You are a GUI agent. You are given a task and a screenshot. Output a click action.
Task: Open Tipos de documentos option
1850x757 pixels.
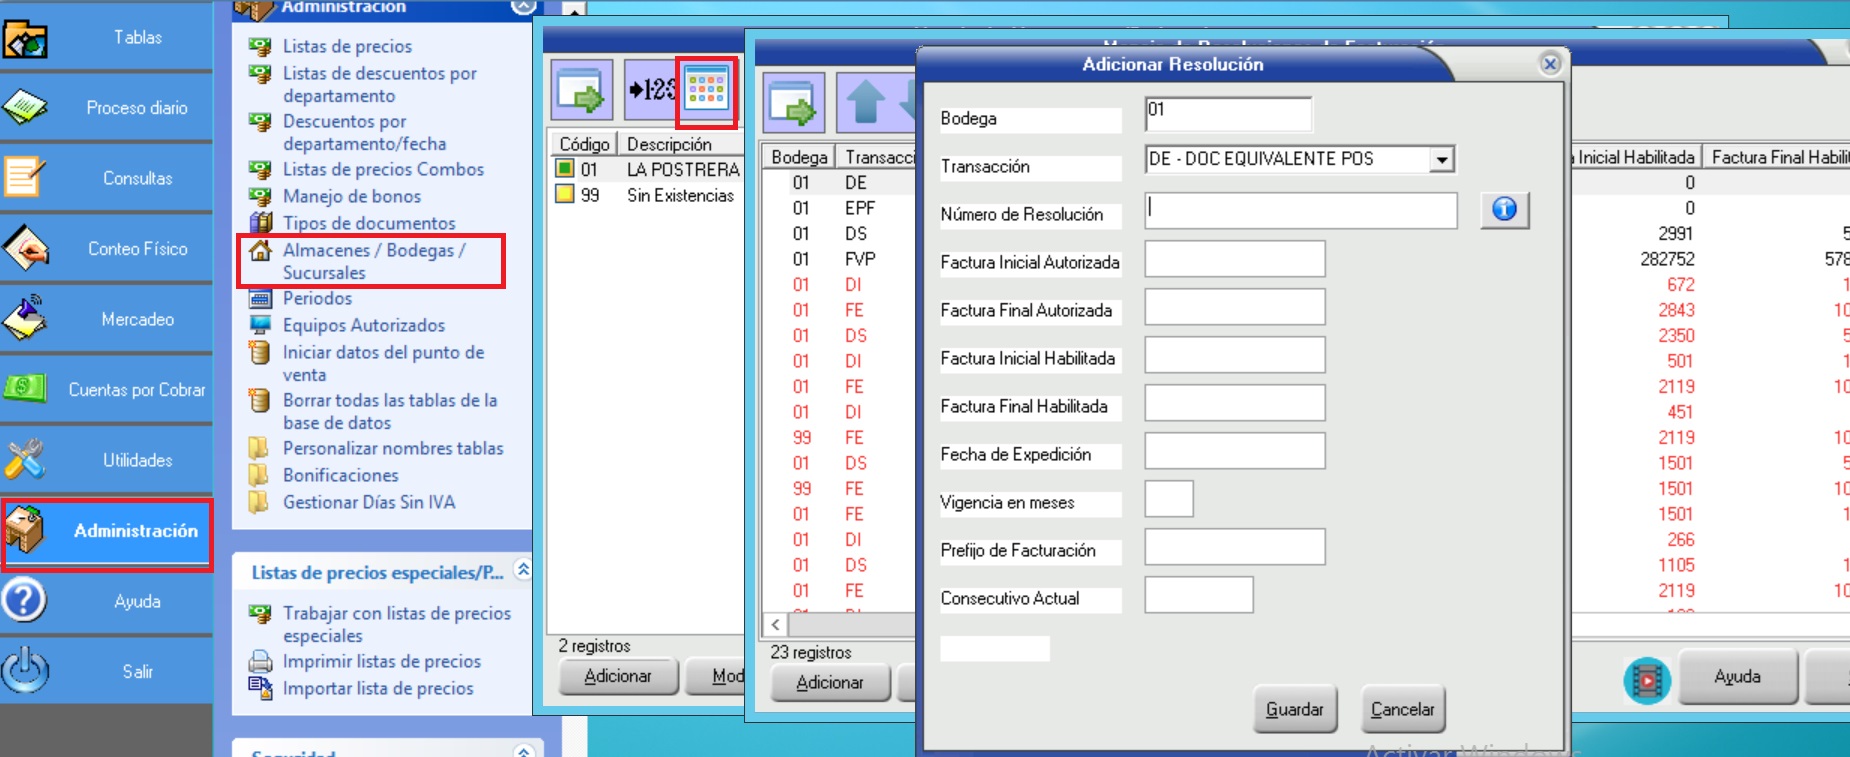click(x=368, y=223)
